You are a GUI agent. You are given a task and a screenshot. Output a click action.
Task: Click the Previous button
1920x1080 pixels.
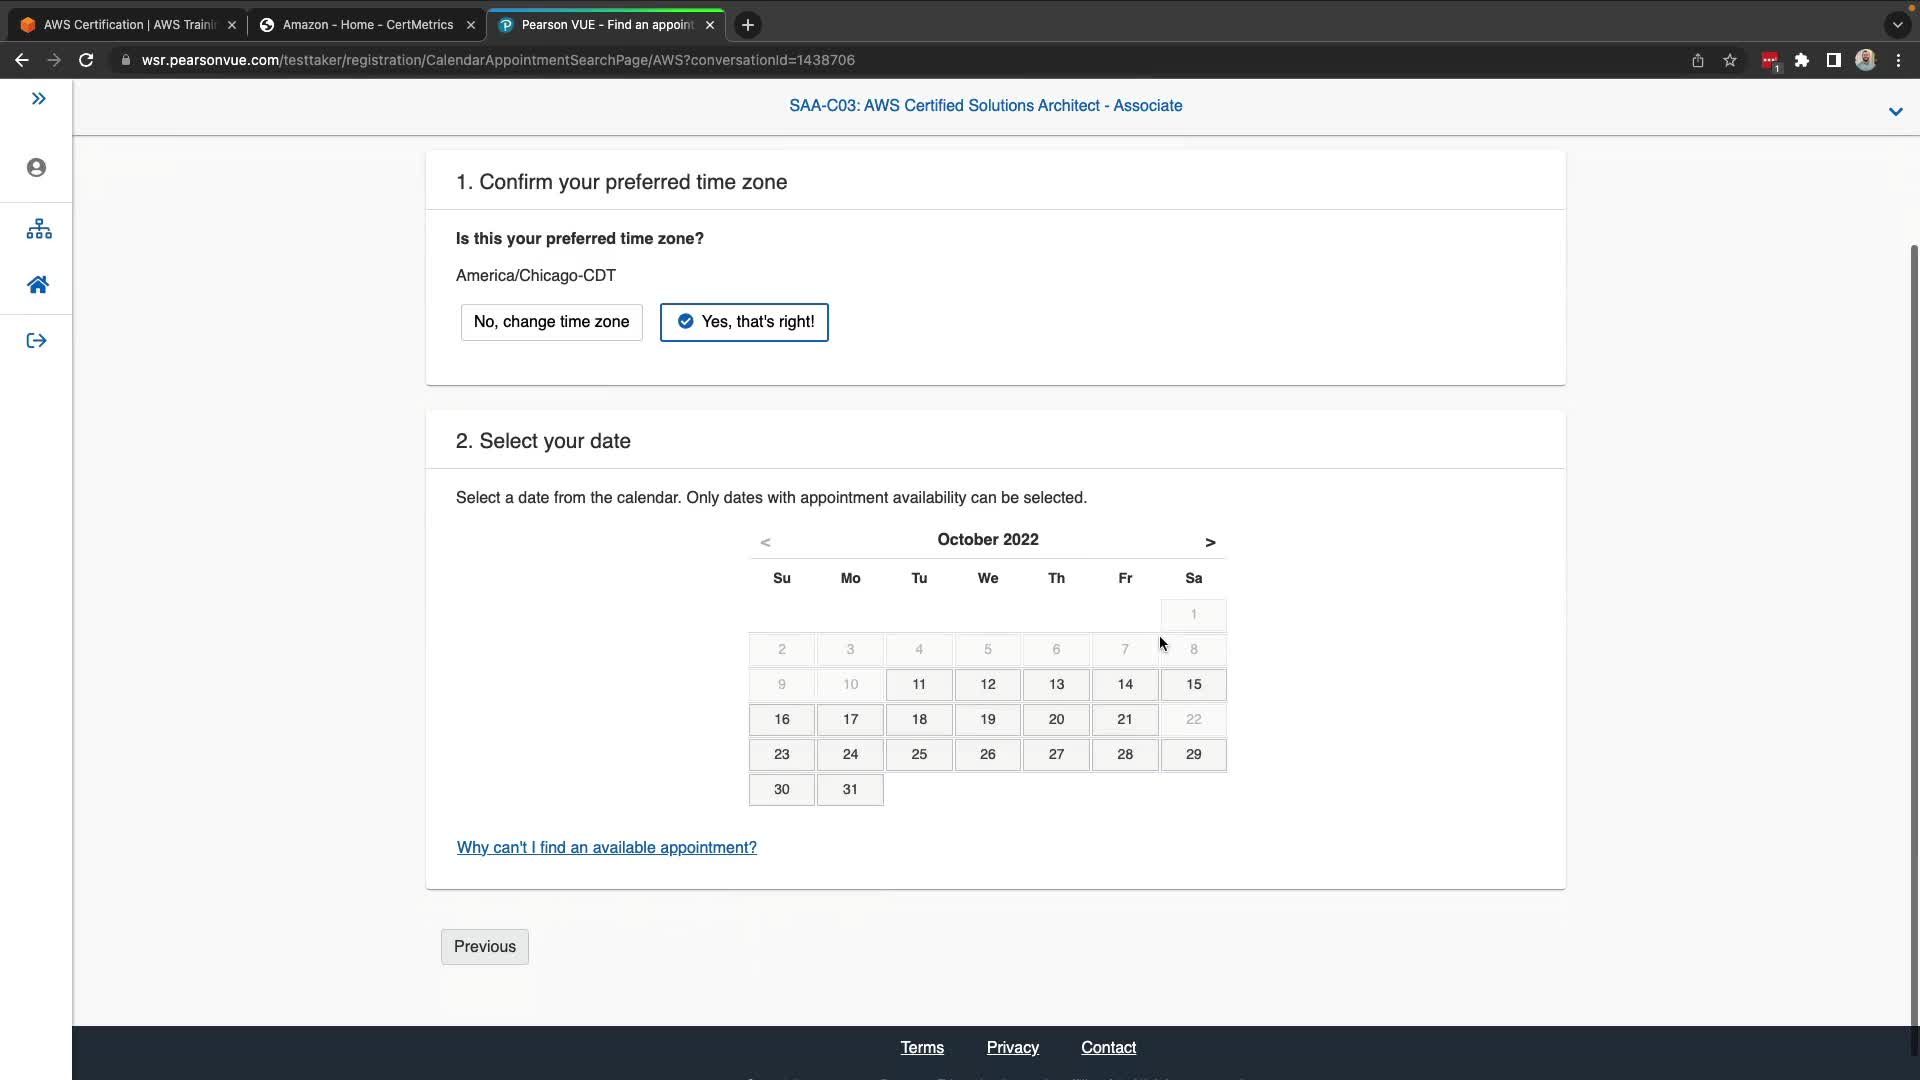tap(484, 946)
